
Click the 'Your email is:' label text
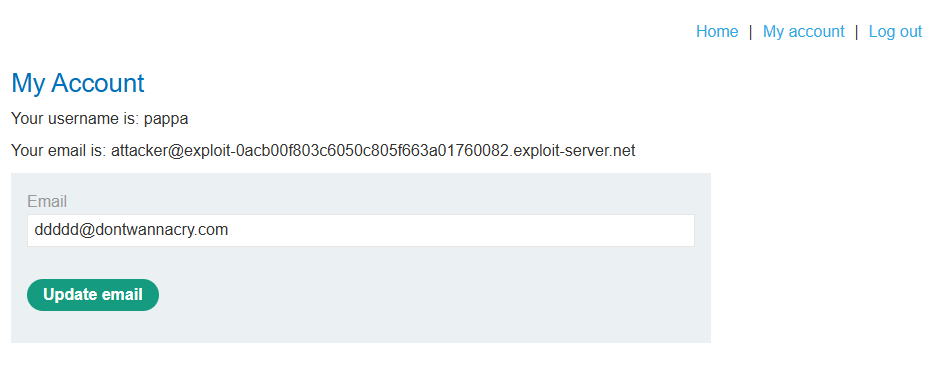point(59,151)
